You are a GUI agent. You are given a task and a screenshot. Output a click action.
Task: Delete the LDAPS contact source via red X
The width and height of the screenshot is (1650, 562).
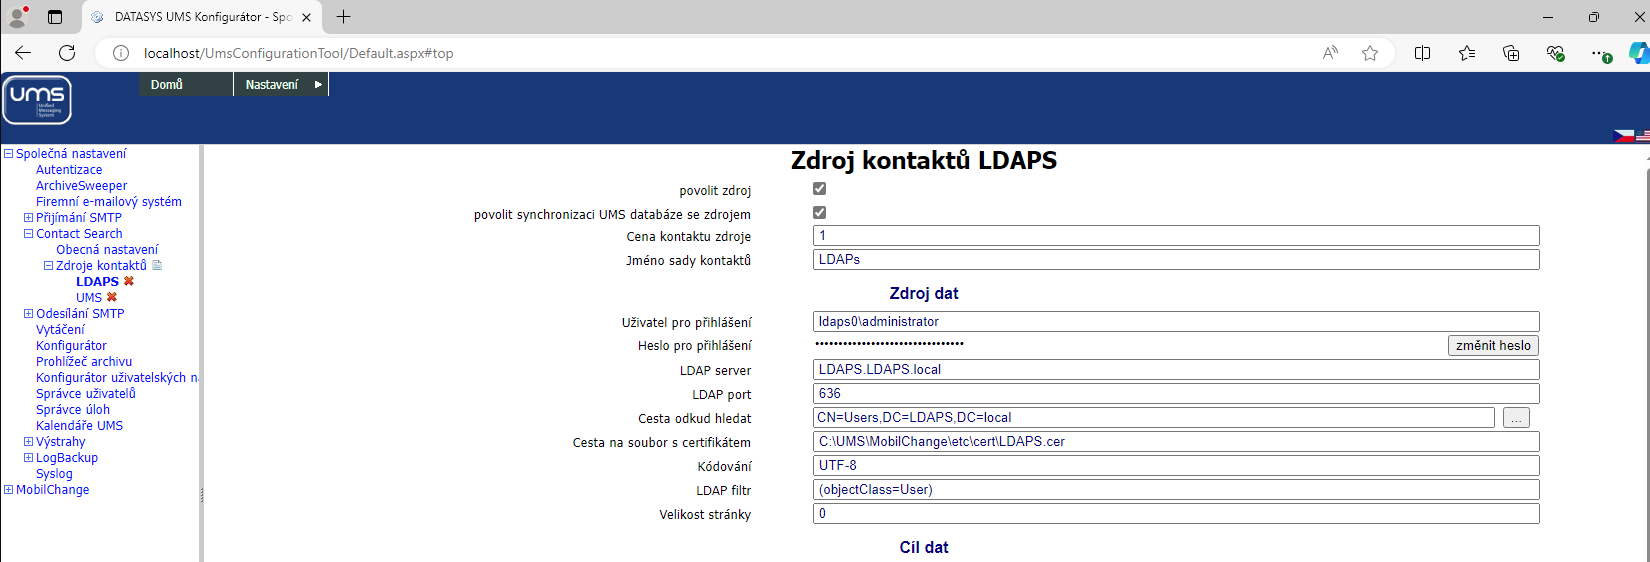tap(129, 282)
